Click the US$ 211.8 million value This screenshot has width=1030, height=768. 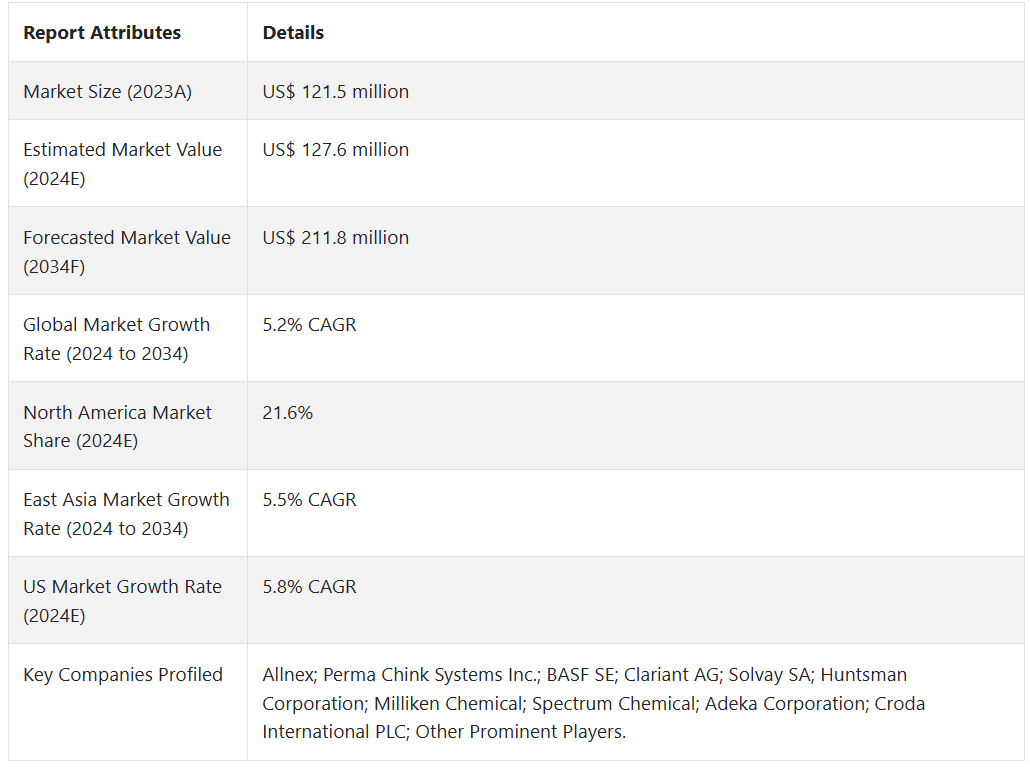[x=335, y=237]
